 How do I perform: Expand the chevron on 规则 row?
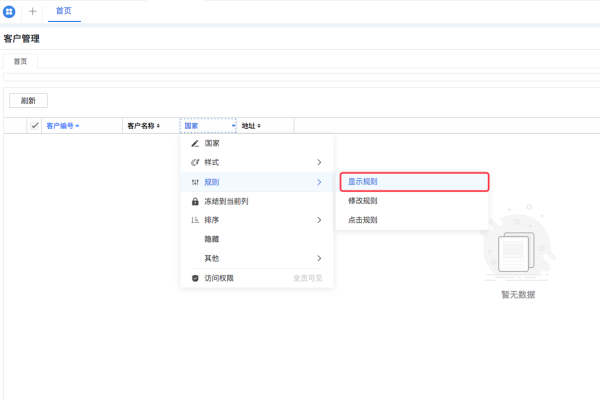[x=319, y=182]
